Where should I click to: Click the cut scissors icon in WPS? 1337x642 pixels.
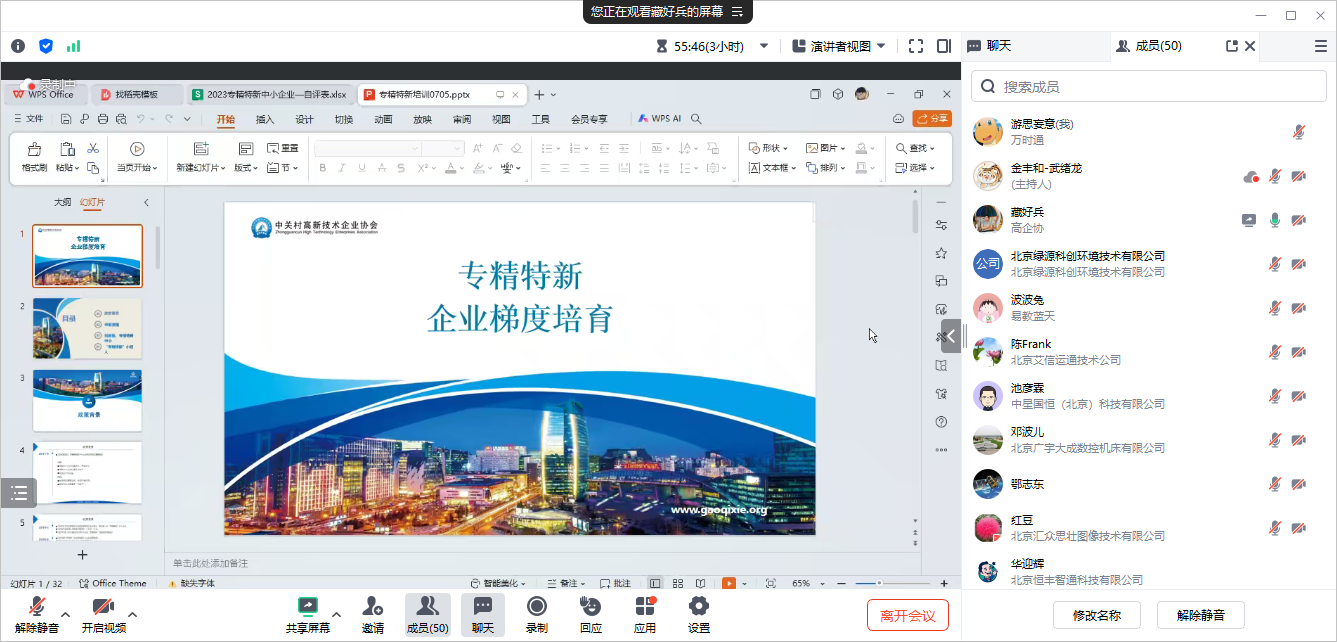coord(93,148)
